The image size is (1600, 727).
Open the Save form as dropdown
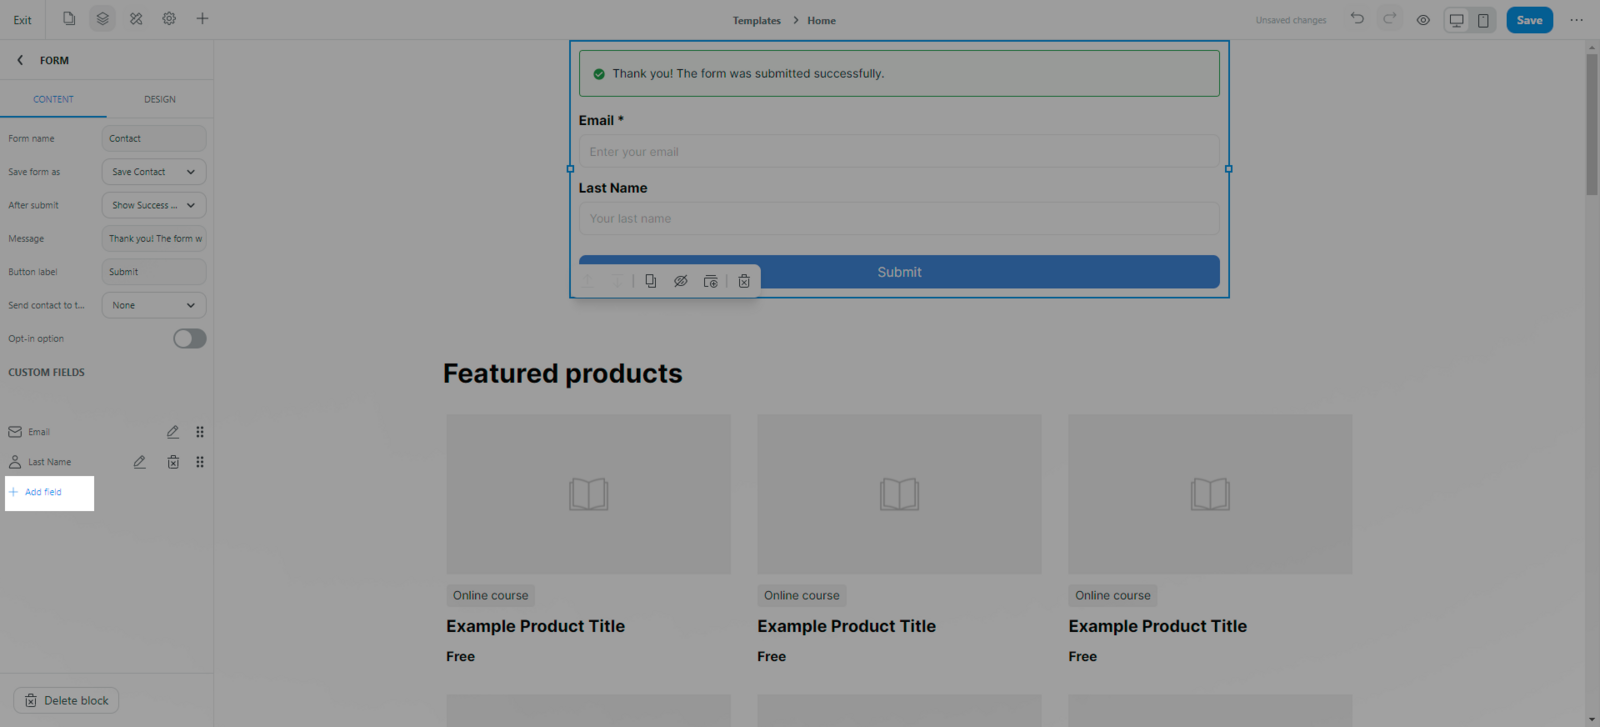click(x=154, y=172)
